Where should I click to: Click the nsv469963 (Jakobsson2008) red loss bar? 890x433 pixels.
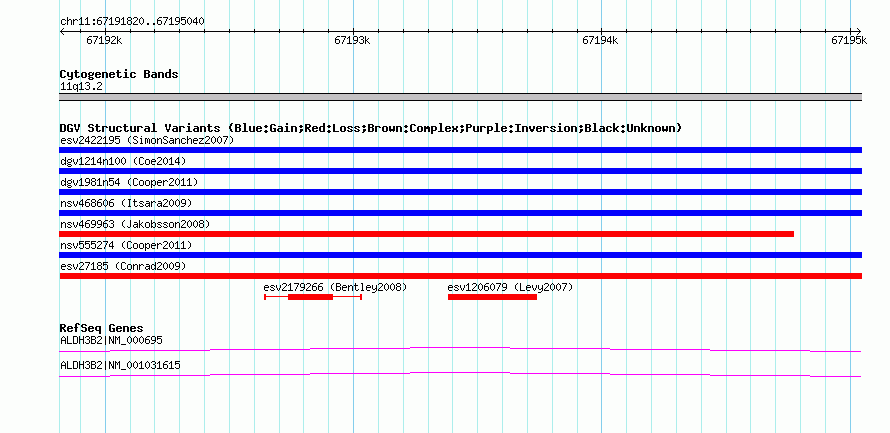click(426, 234)
